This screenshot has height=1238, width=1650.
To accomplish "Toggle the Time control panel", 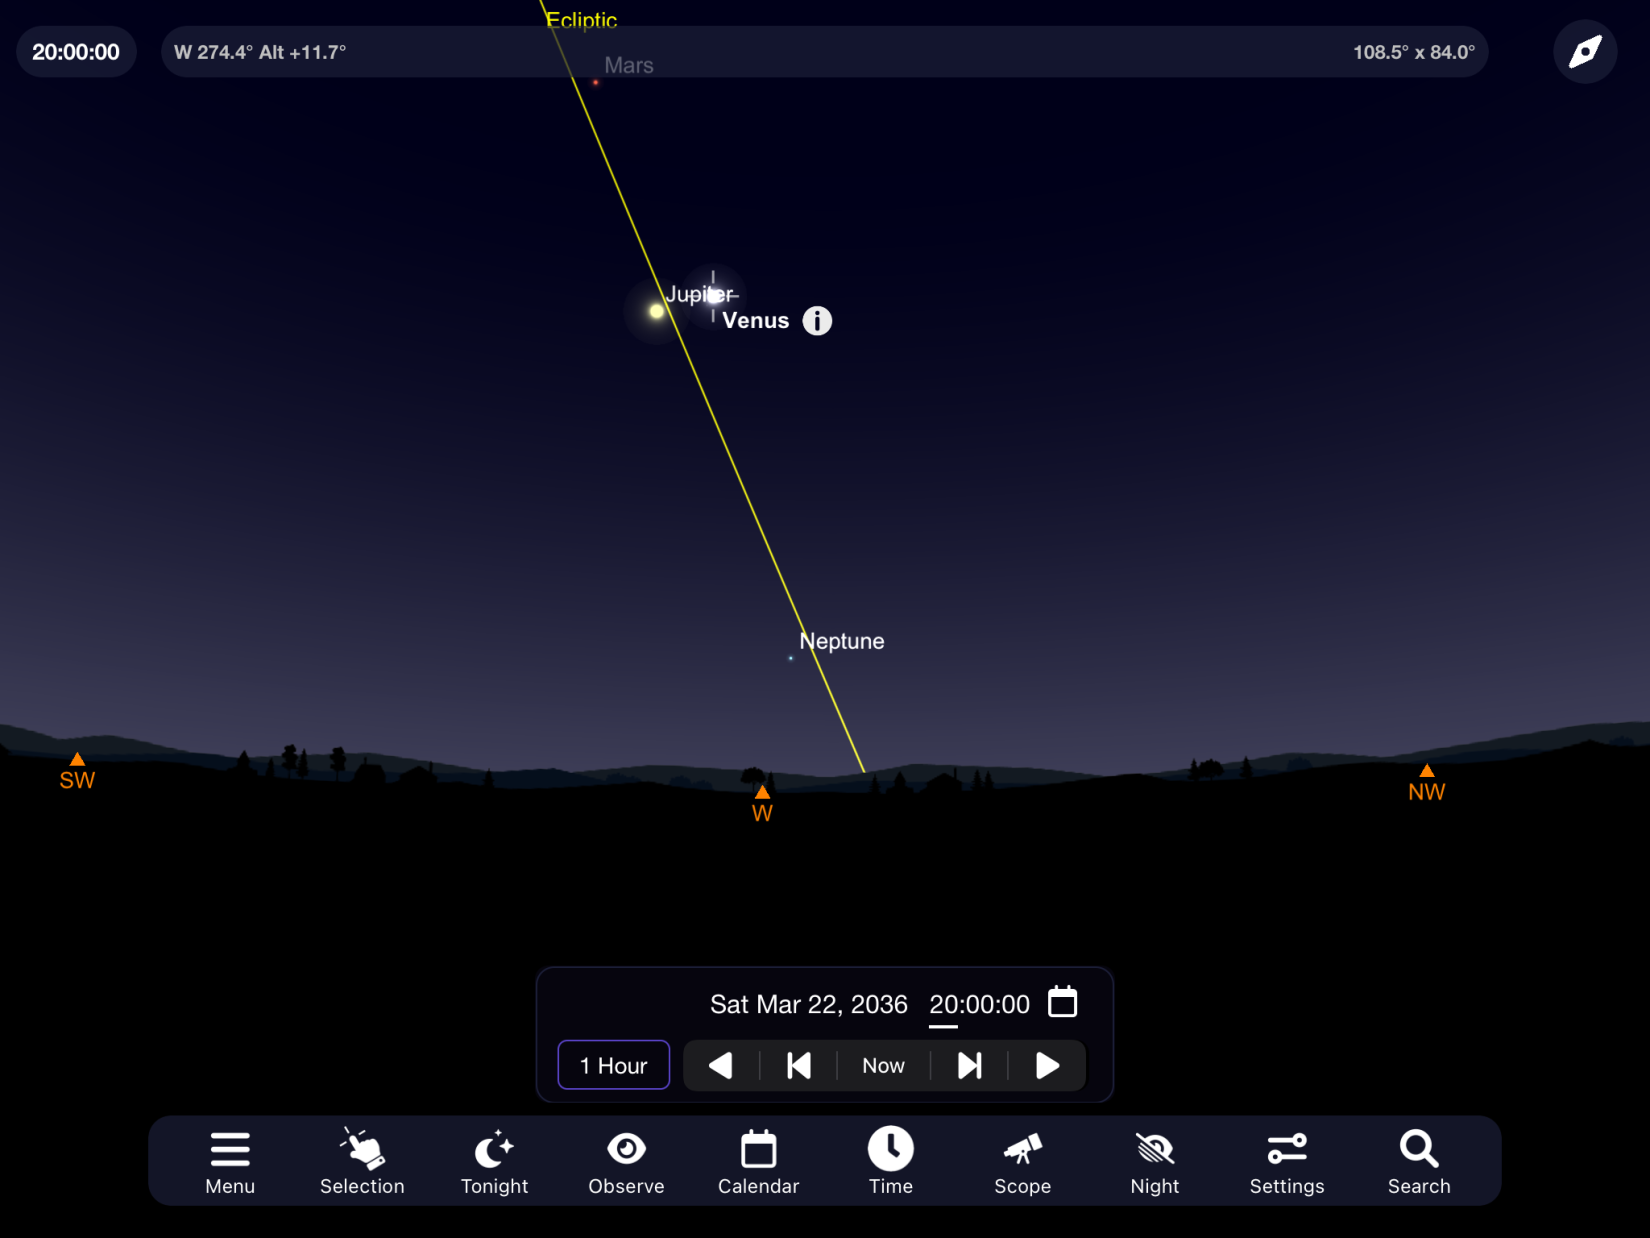I will pyautogui.click(x=890, y=1162).
